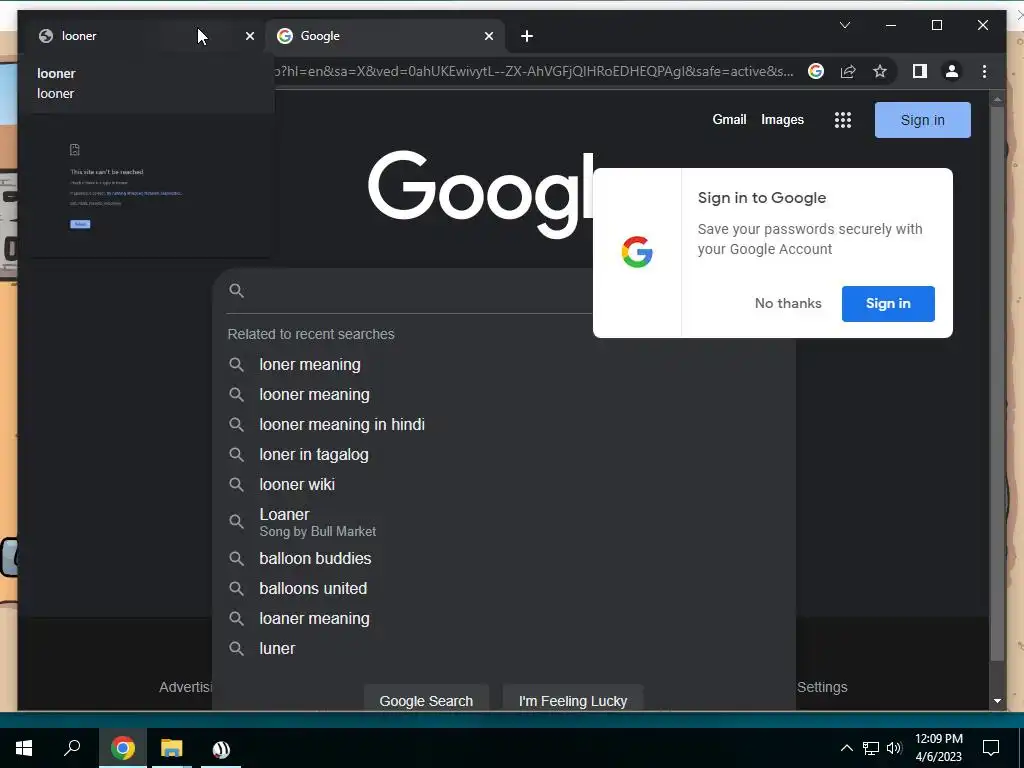Switch to the Google tab
1024x768 pixels.
click(x=385, y=36)
